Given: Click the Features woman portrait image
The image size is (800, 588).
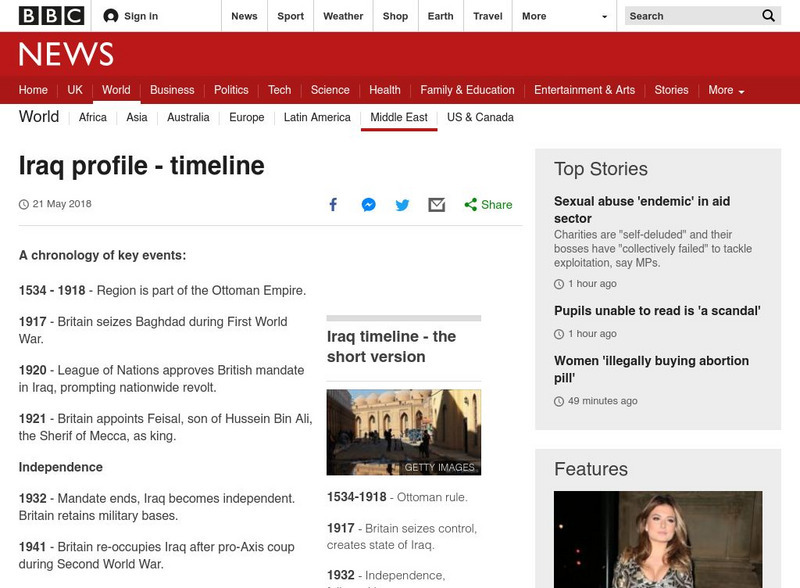Looking at the screenshot, I should click(658, 539).
